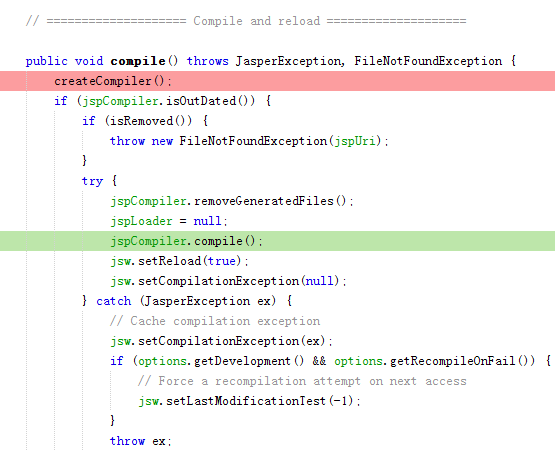
Task: Click the 'jspLoader = null;' assignment
Action: 169,221
